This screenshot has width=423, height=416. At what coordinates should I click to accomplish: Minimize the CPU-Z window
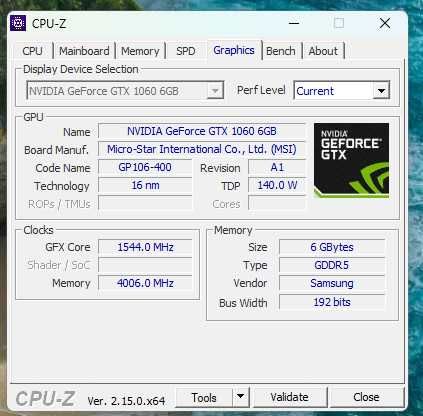click(294, 23)
